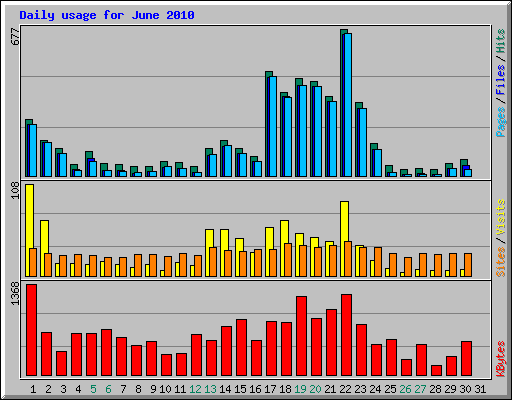Viewport: 512px width, 400px height.
Task: Click the 108 axis maximum value
Action: click(15, 191)
